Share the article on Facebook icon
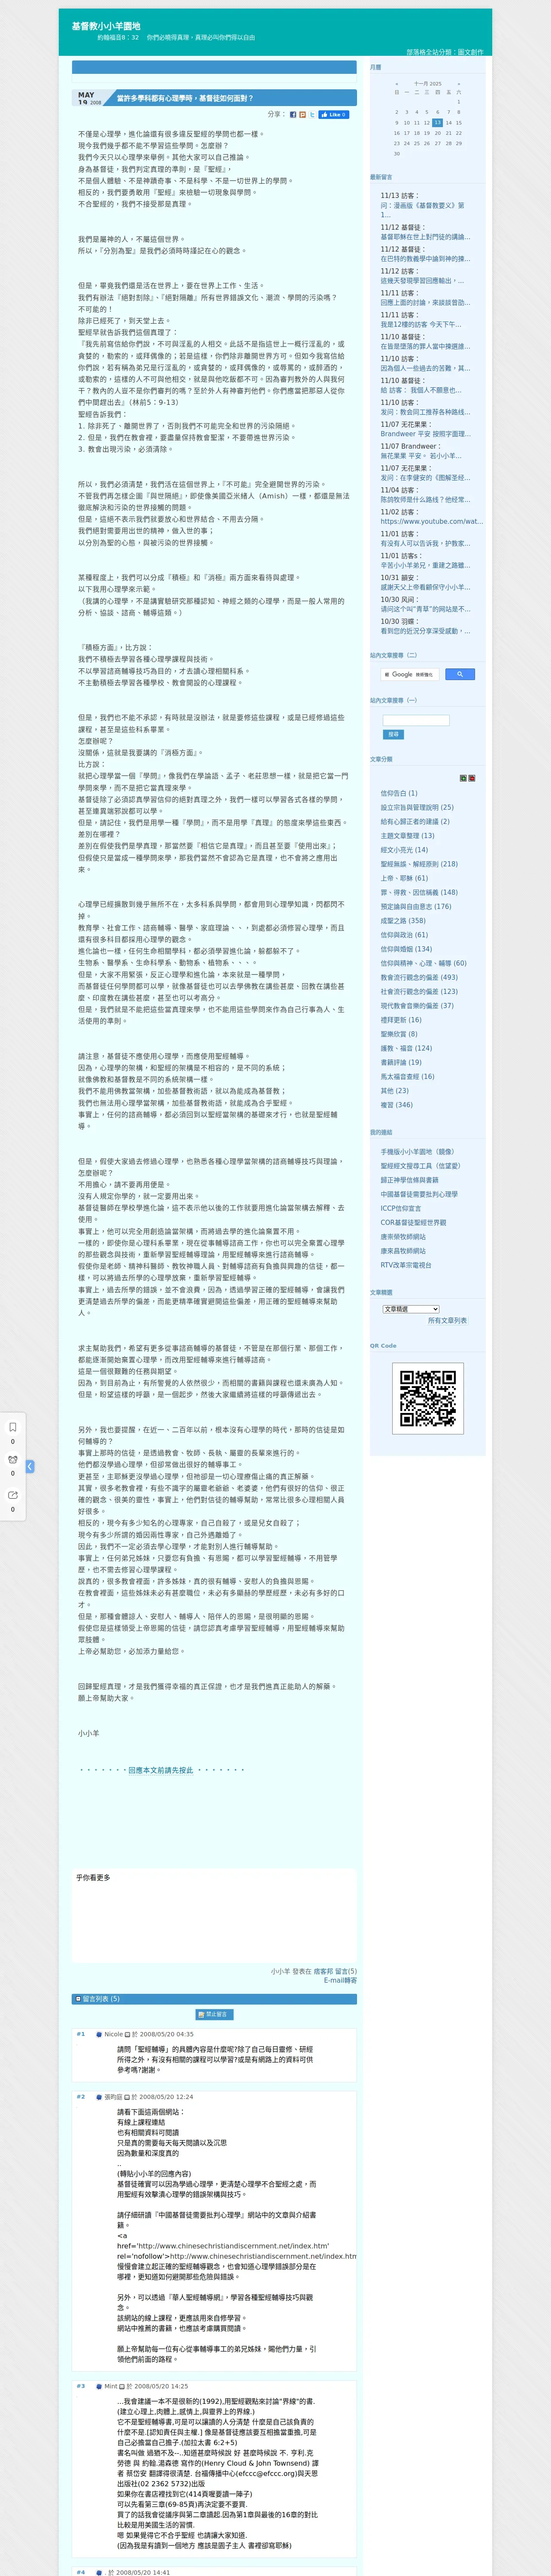Image resolution: width=551 pixels, height=2576 pixels. tap(293, 115)
